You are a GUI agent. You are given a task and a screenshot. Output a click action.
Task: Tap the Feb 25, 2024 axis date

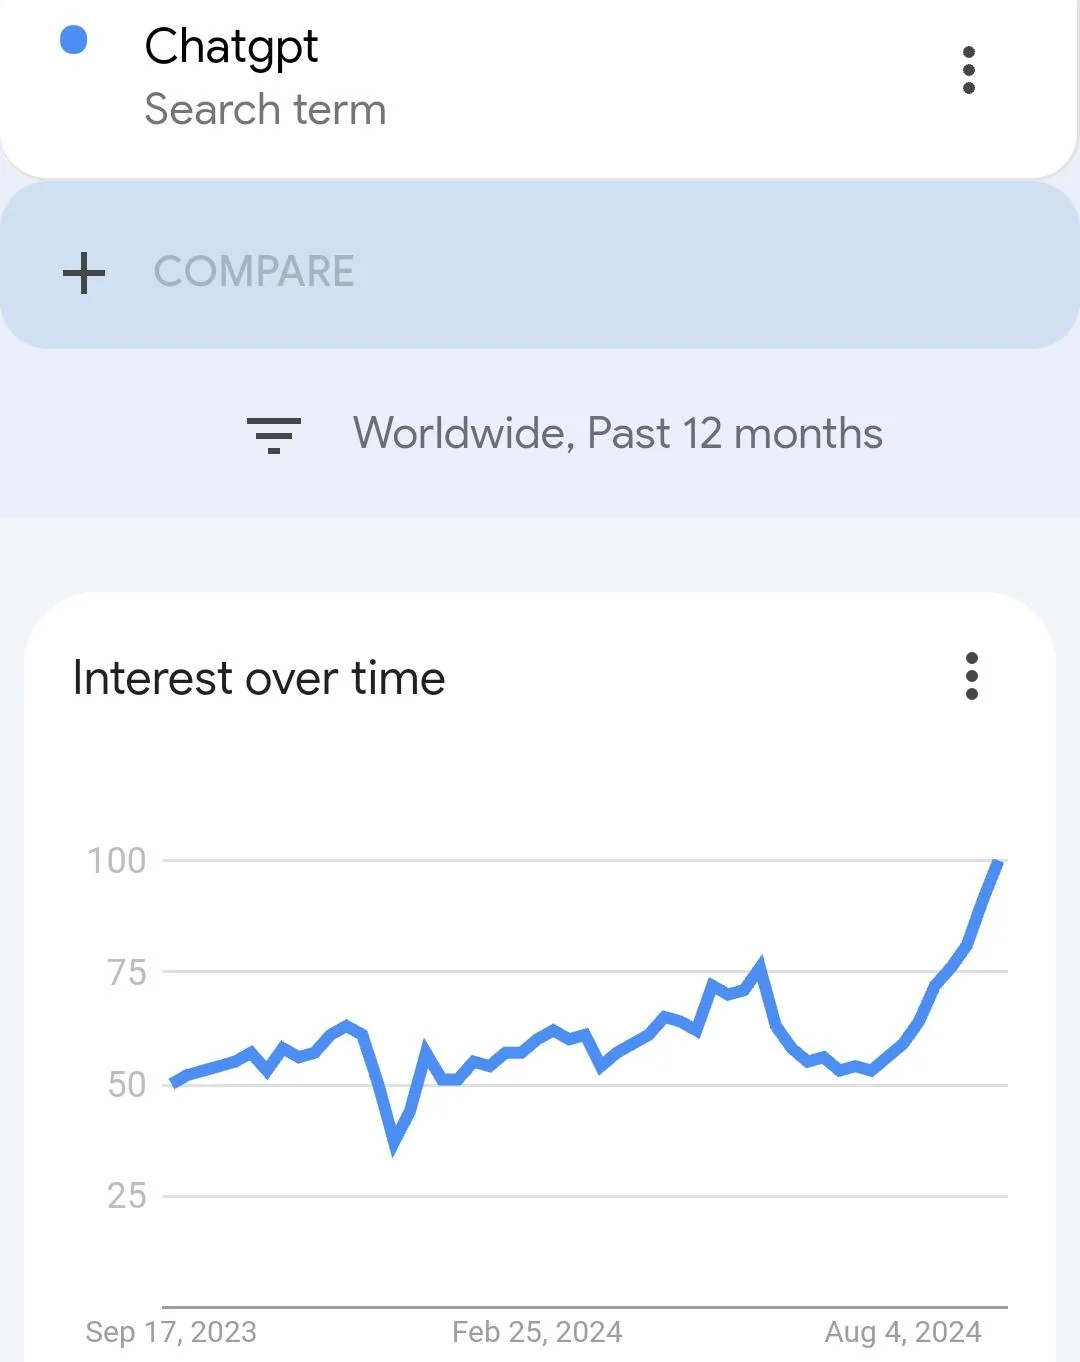(x=537, y=1332)
